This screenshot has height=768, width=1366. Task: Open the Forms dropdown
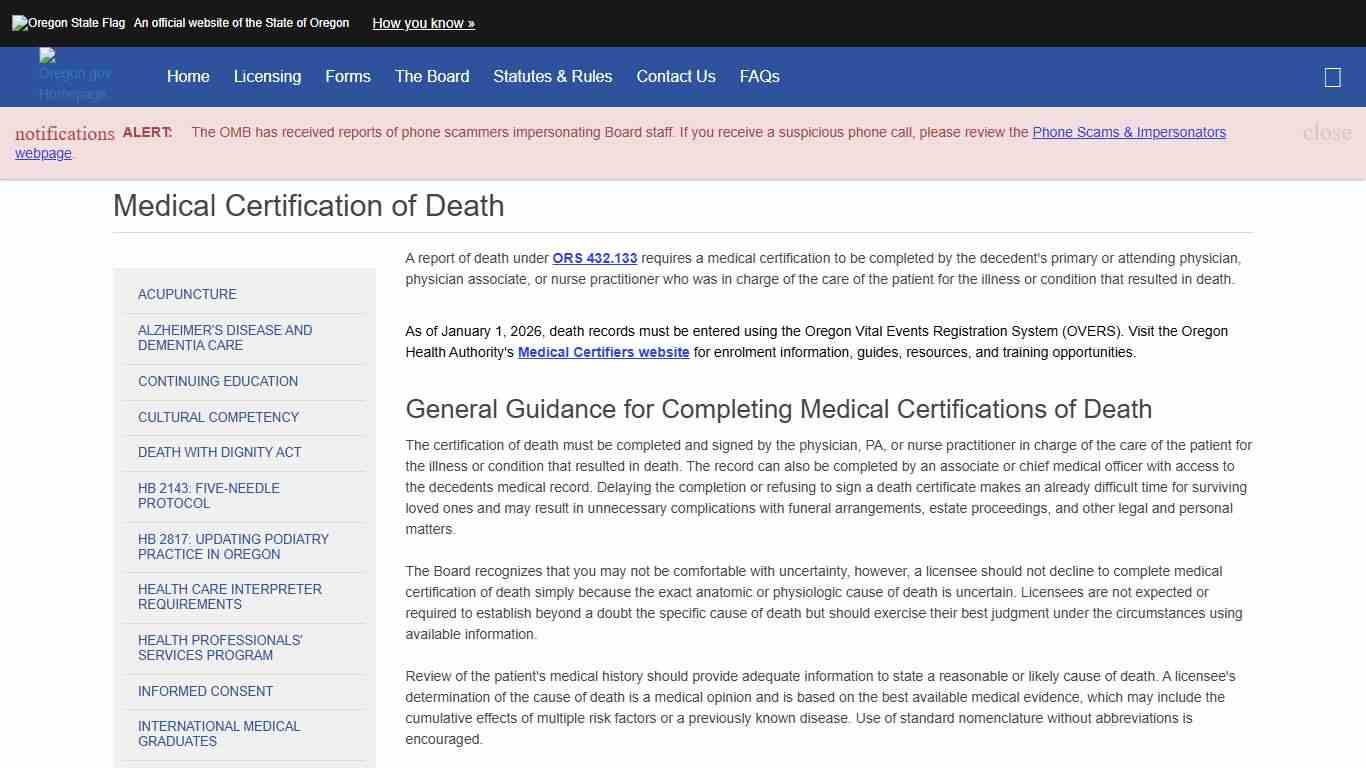coord(347,76)
